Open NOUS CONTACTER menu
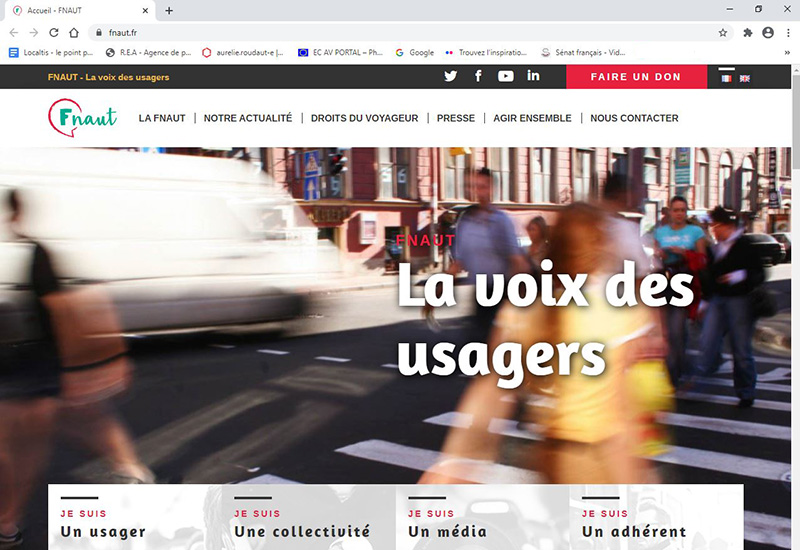 coord(634,118)
